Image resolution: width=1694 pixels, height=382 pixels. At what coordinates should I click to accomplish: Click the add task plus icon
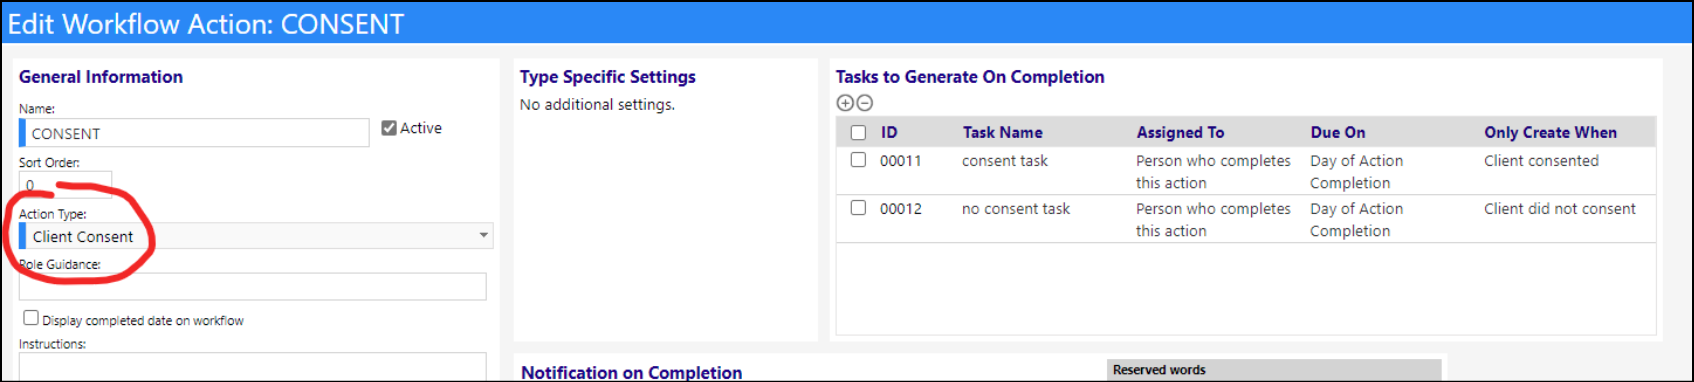845,103
